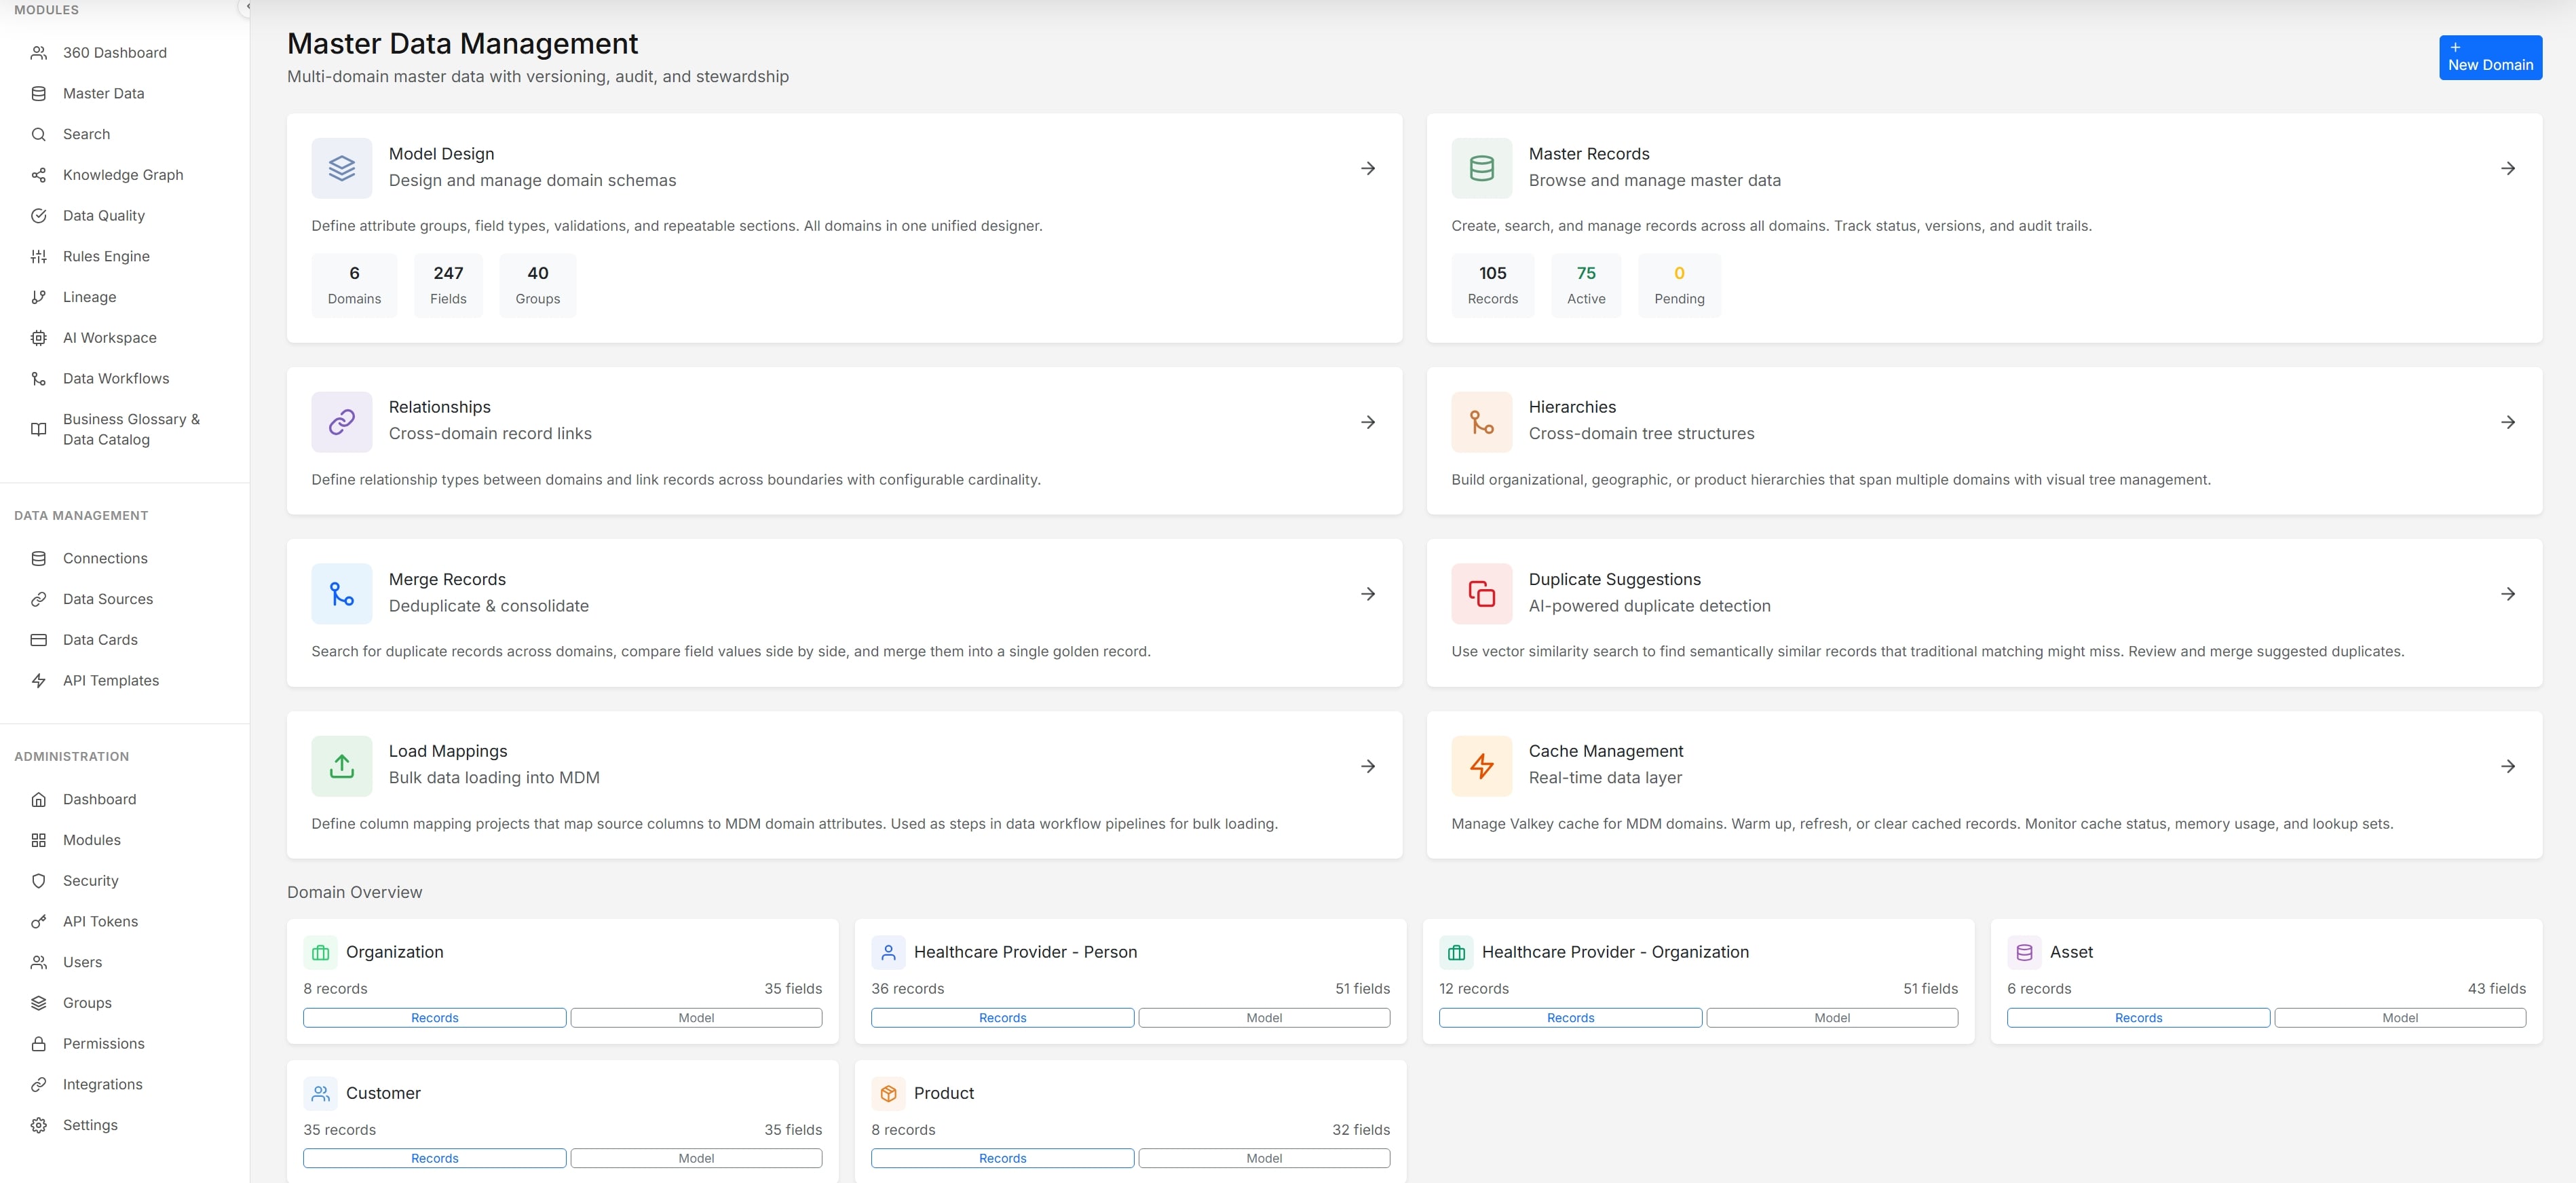
Task: Go to Rules Engine module
Action: 106,256
